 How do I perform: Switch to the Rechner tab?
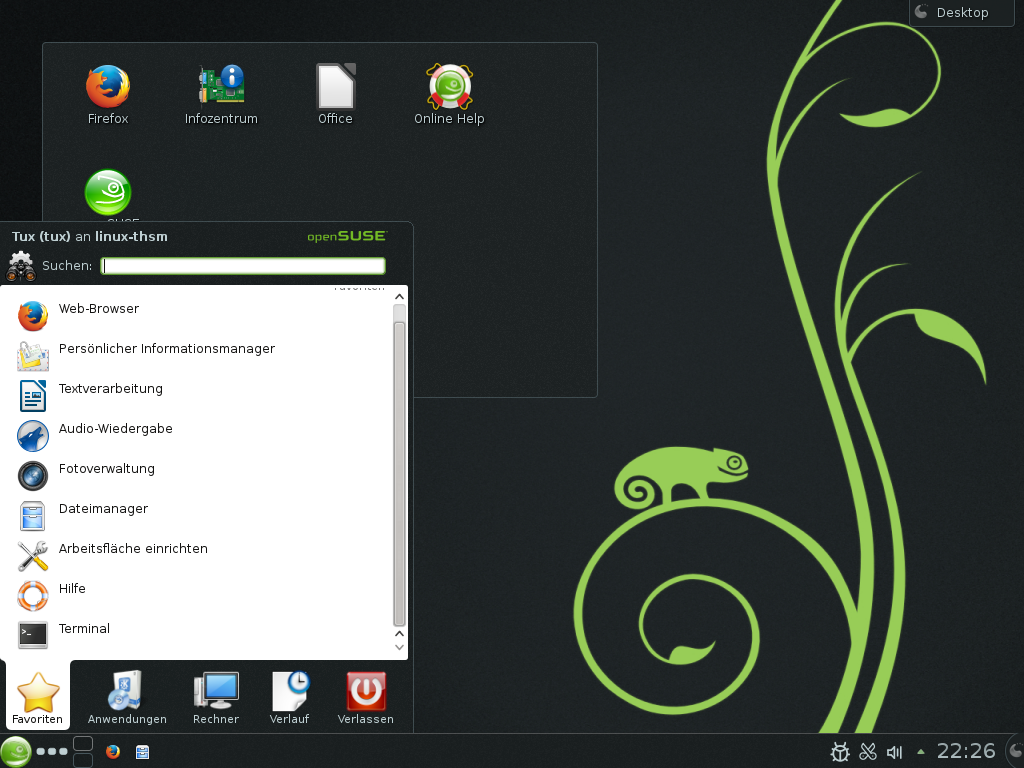coord(216,697)
